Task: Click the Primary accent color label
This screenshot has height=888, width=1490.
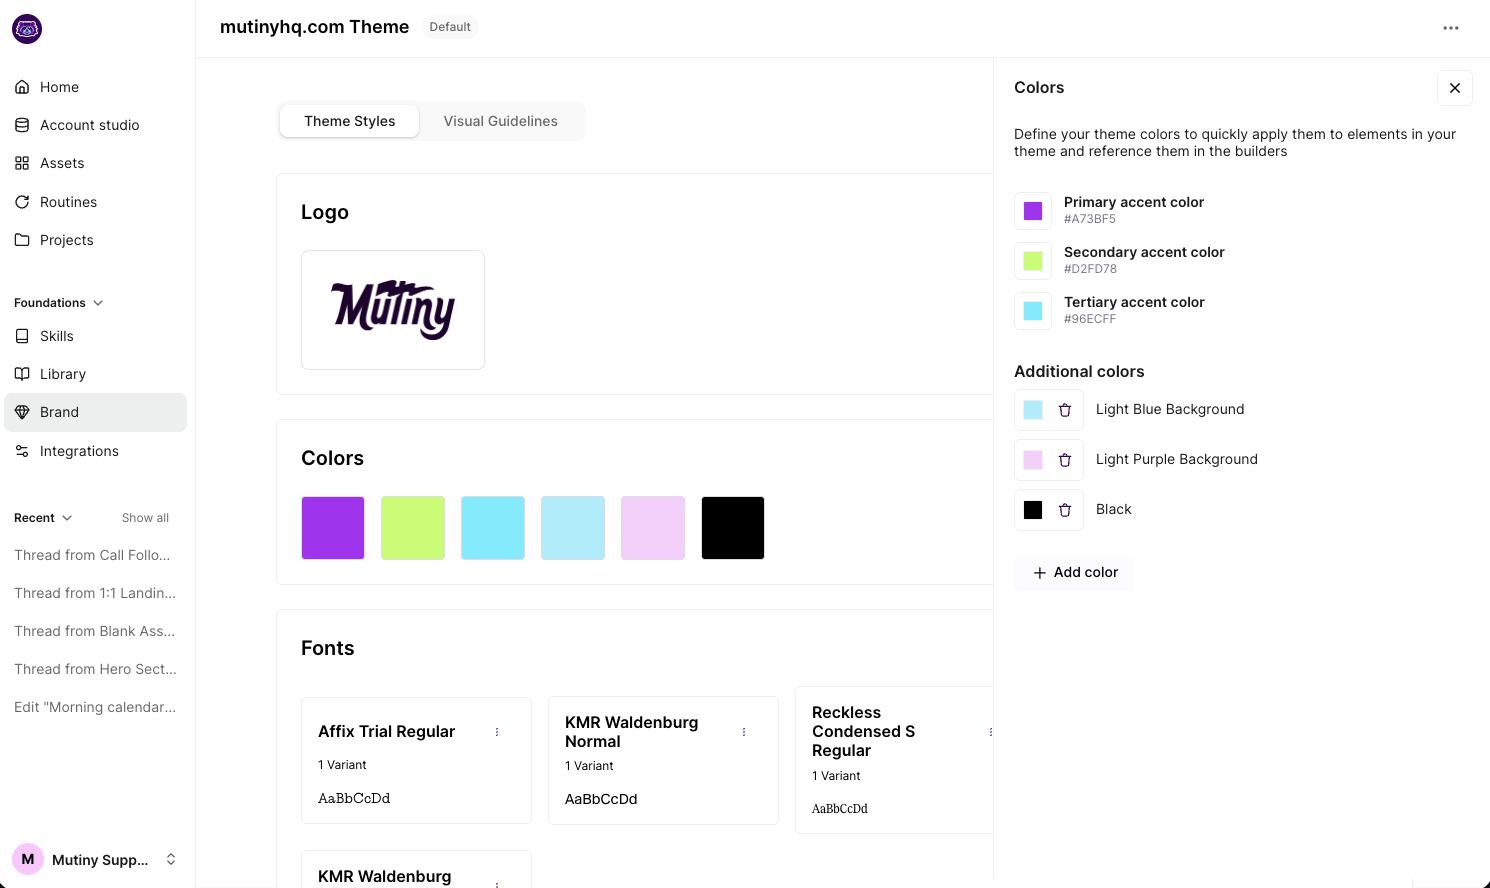Action: 1134,202
